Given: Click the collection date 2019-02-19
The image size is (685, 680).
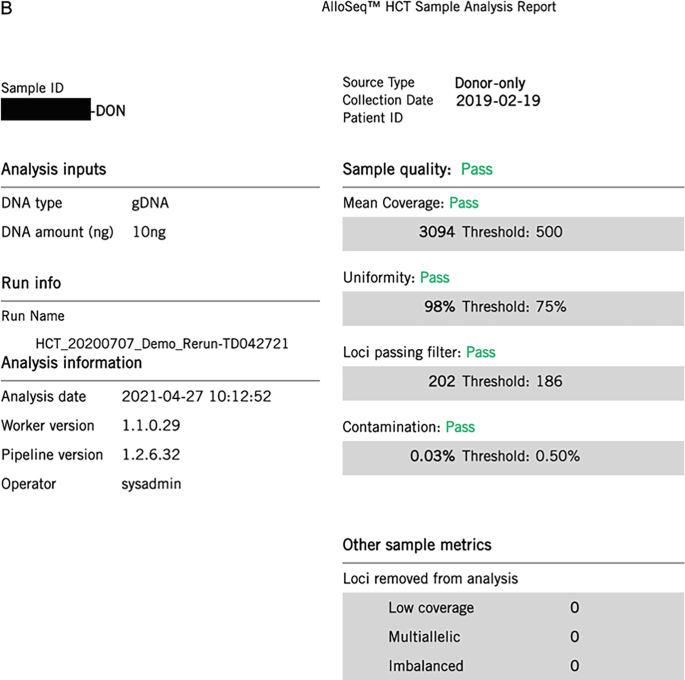Looking at the screenshot, I should pos(498,101).
